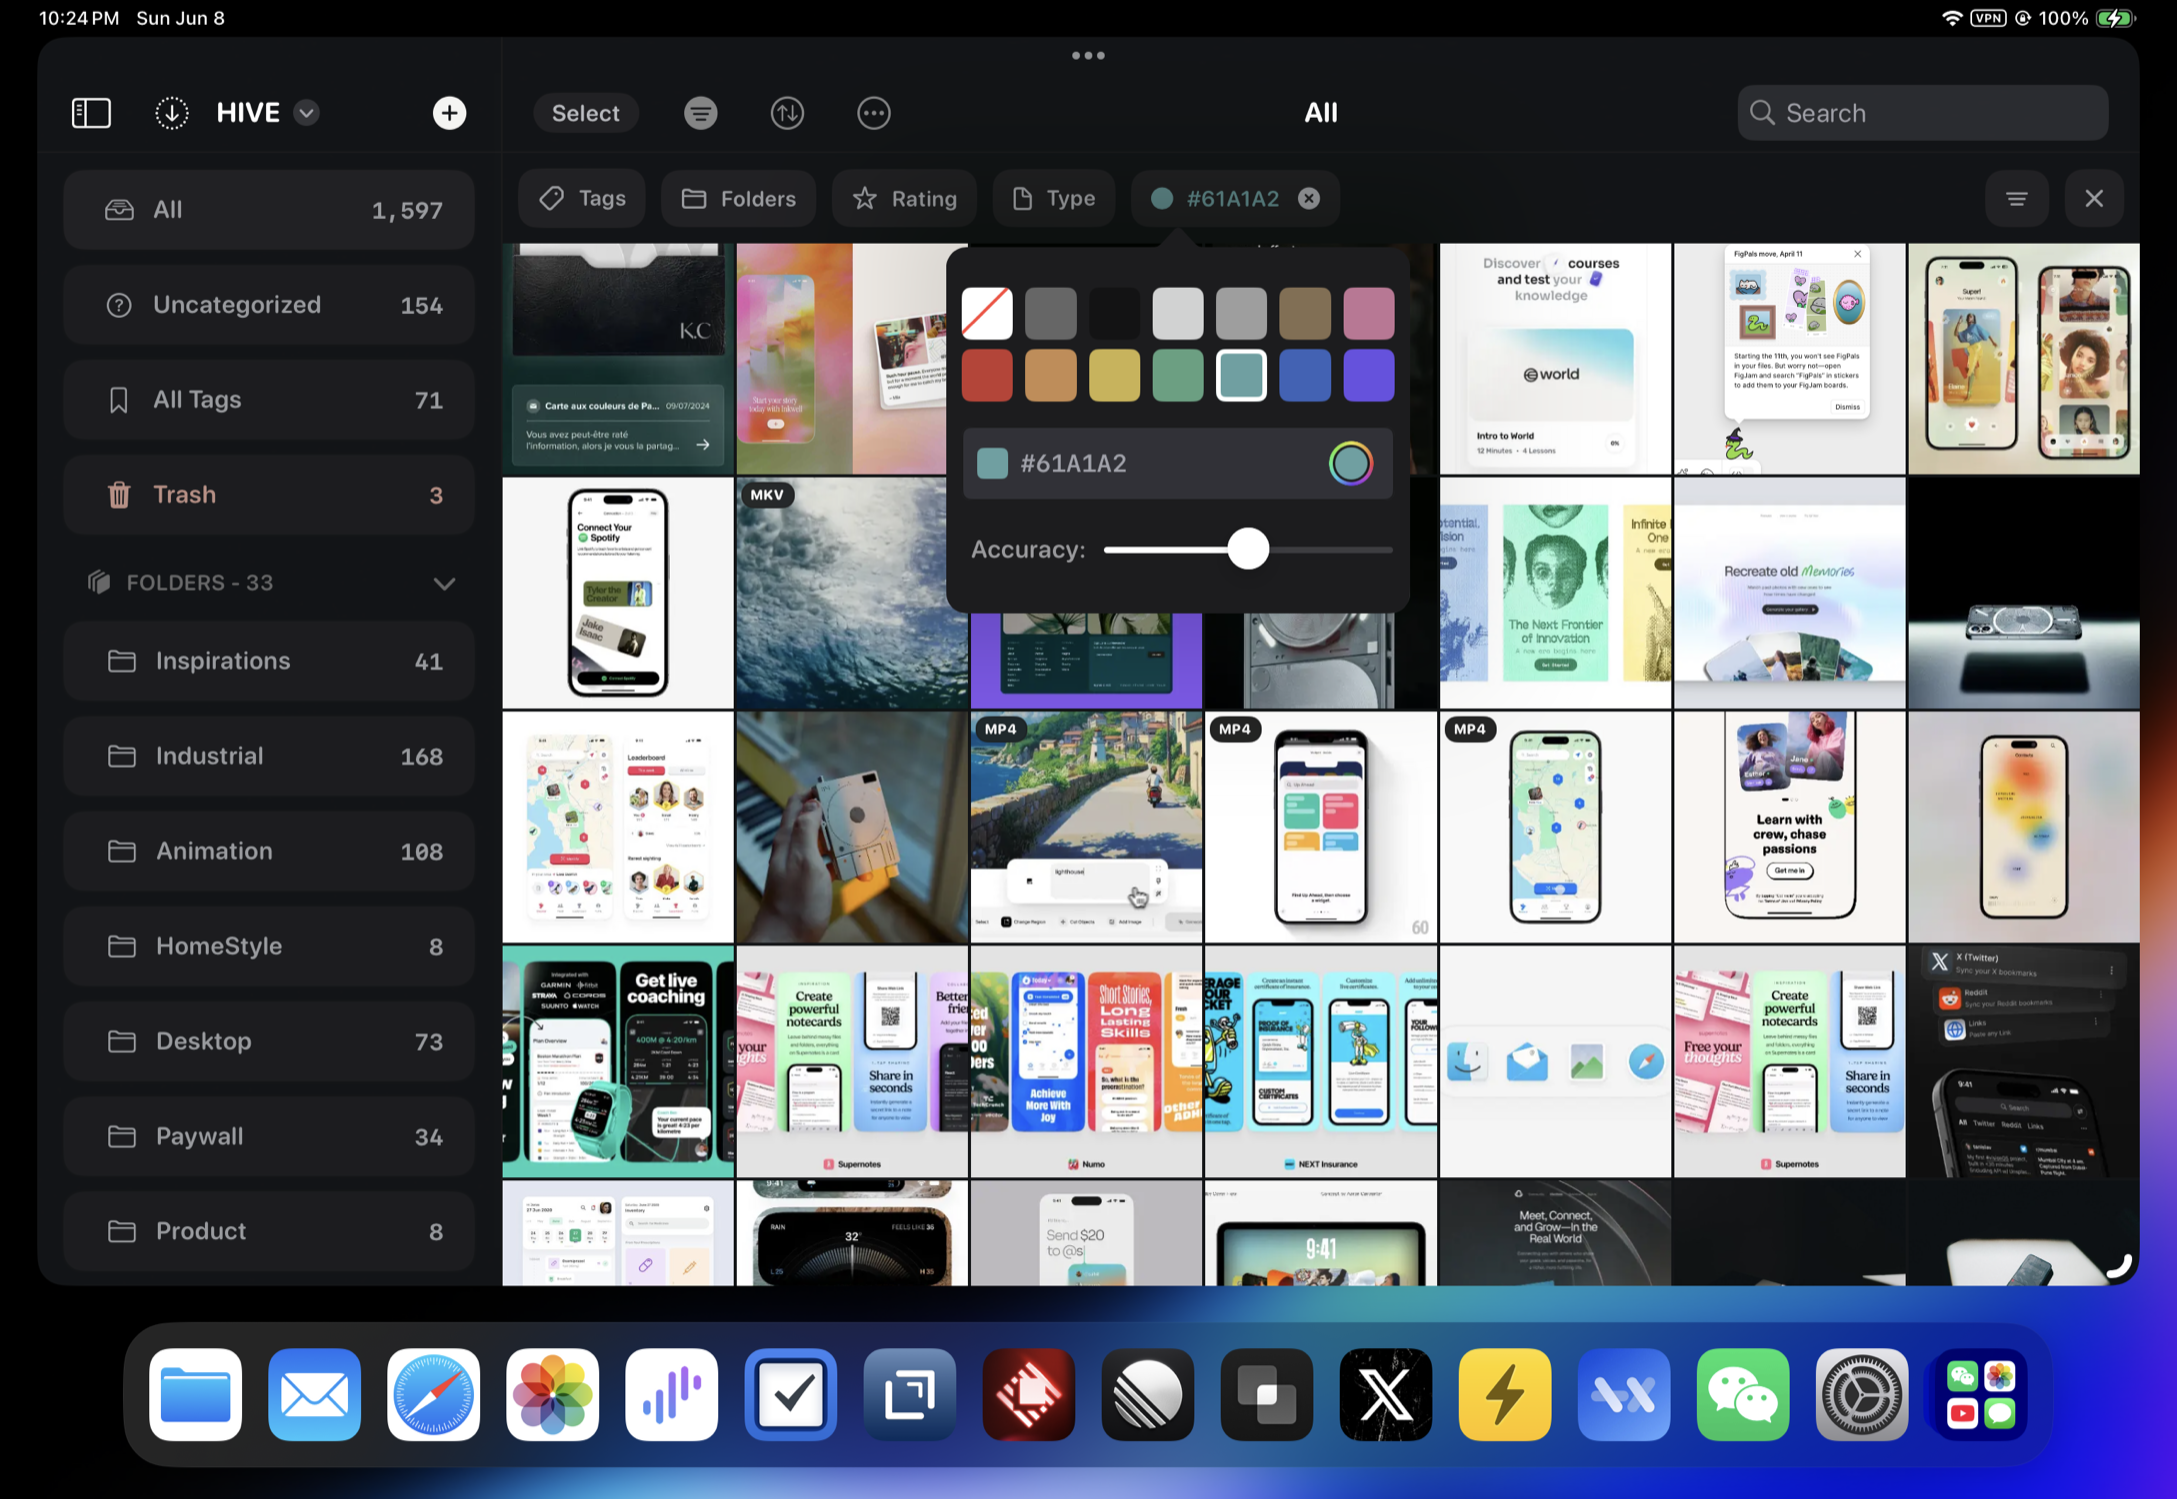
Task: Open Uncategorized items
Action: click(268, 305)
